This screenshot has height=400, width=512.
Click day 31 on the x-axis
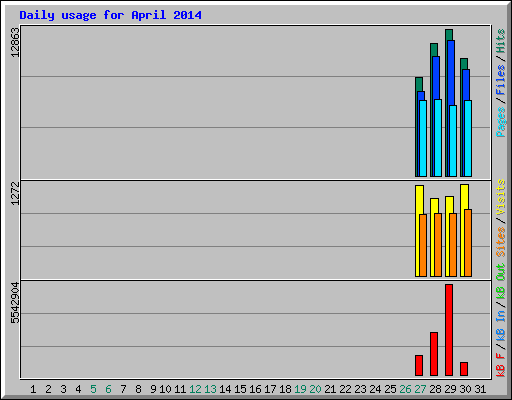(480, 389)
